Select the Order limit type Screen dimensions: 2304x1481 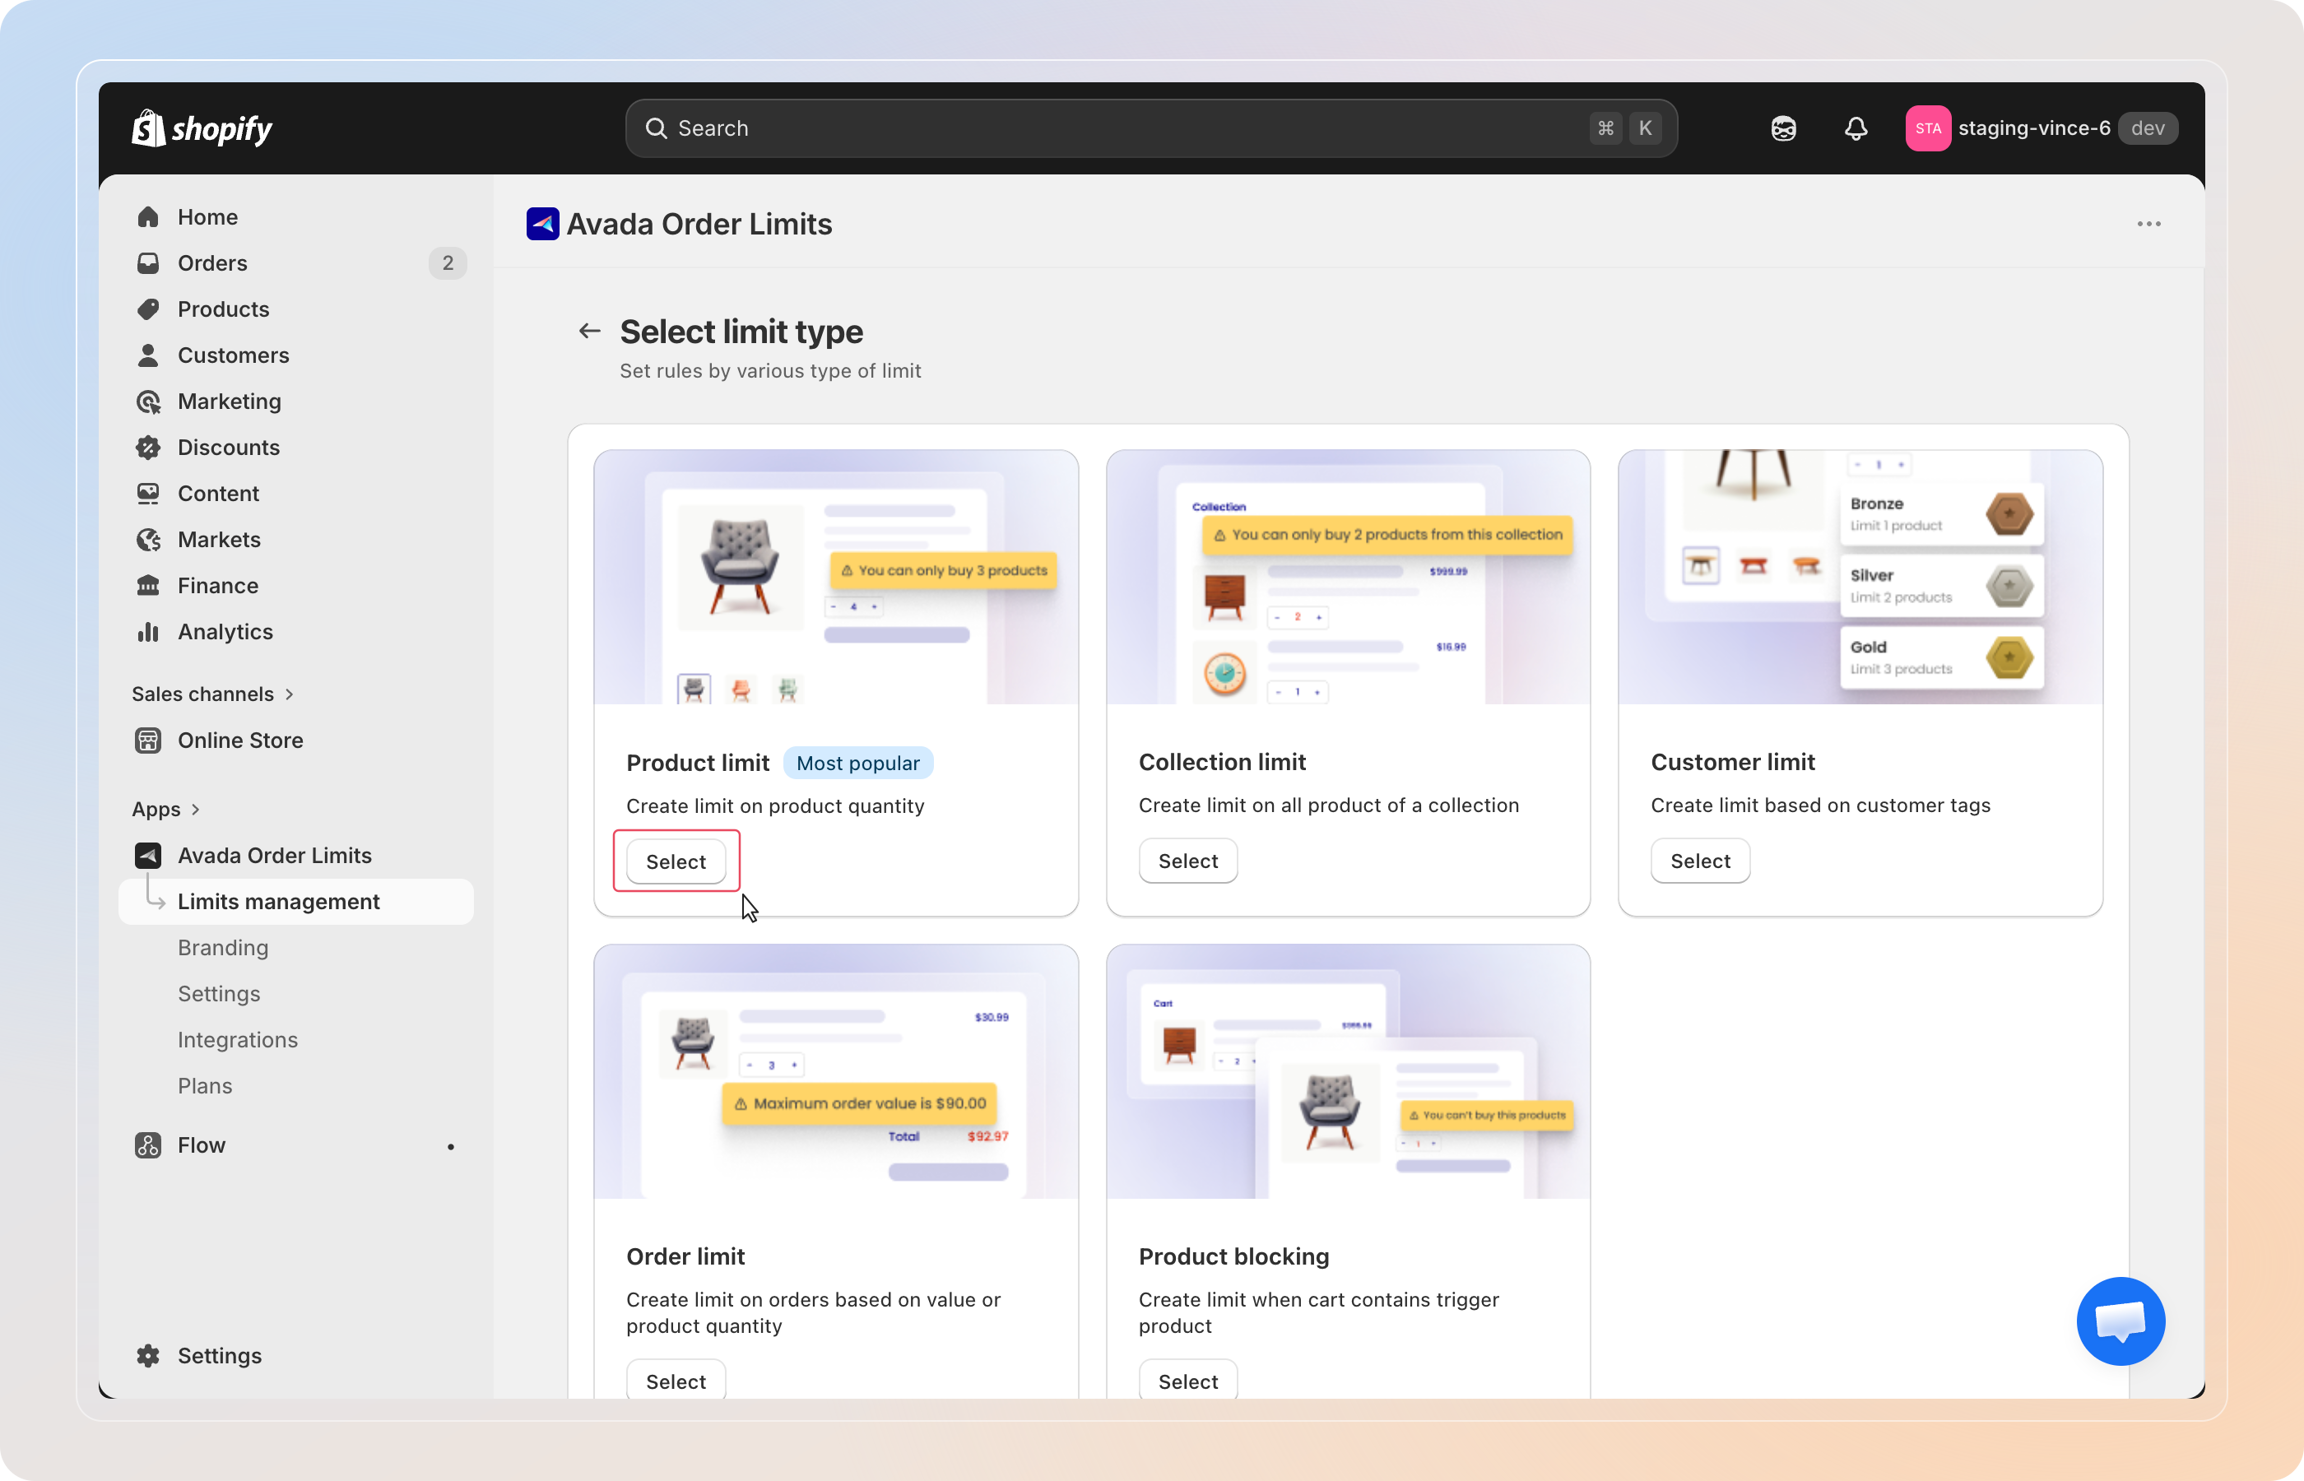click(676, 1381)
